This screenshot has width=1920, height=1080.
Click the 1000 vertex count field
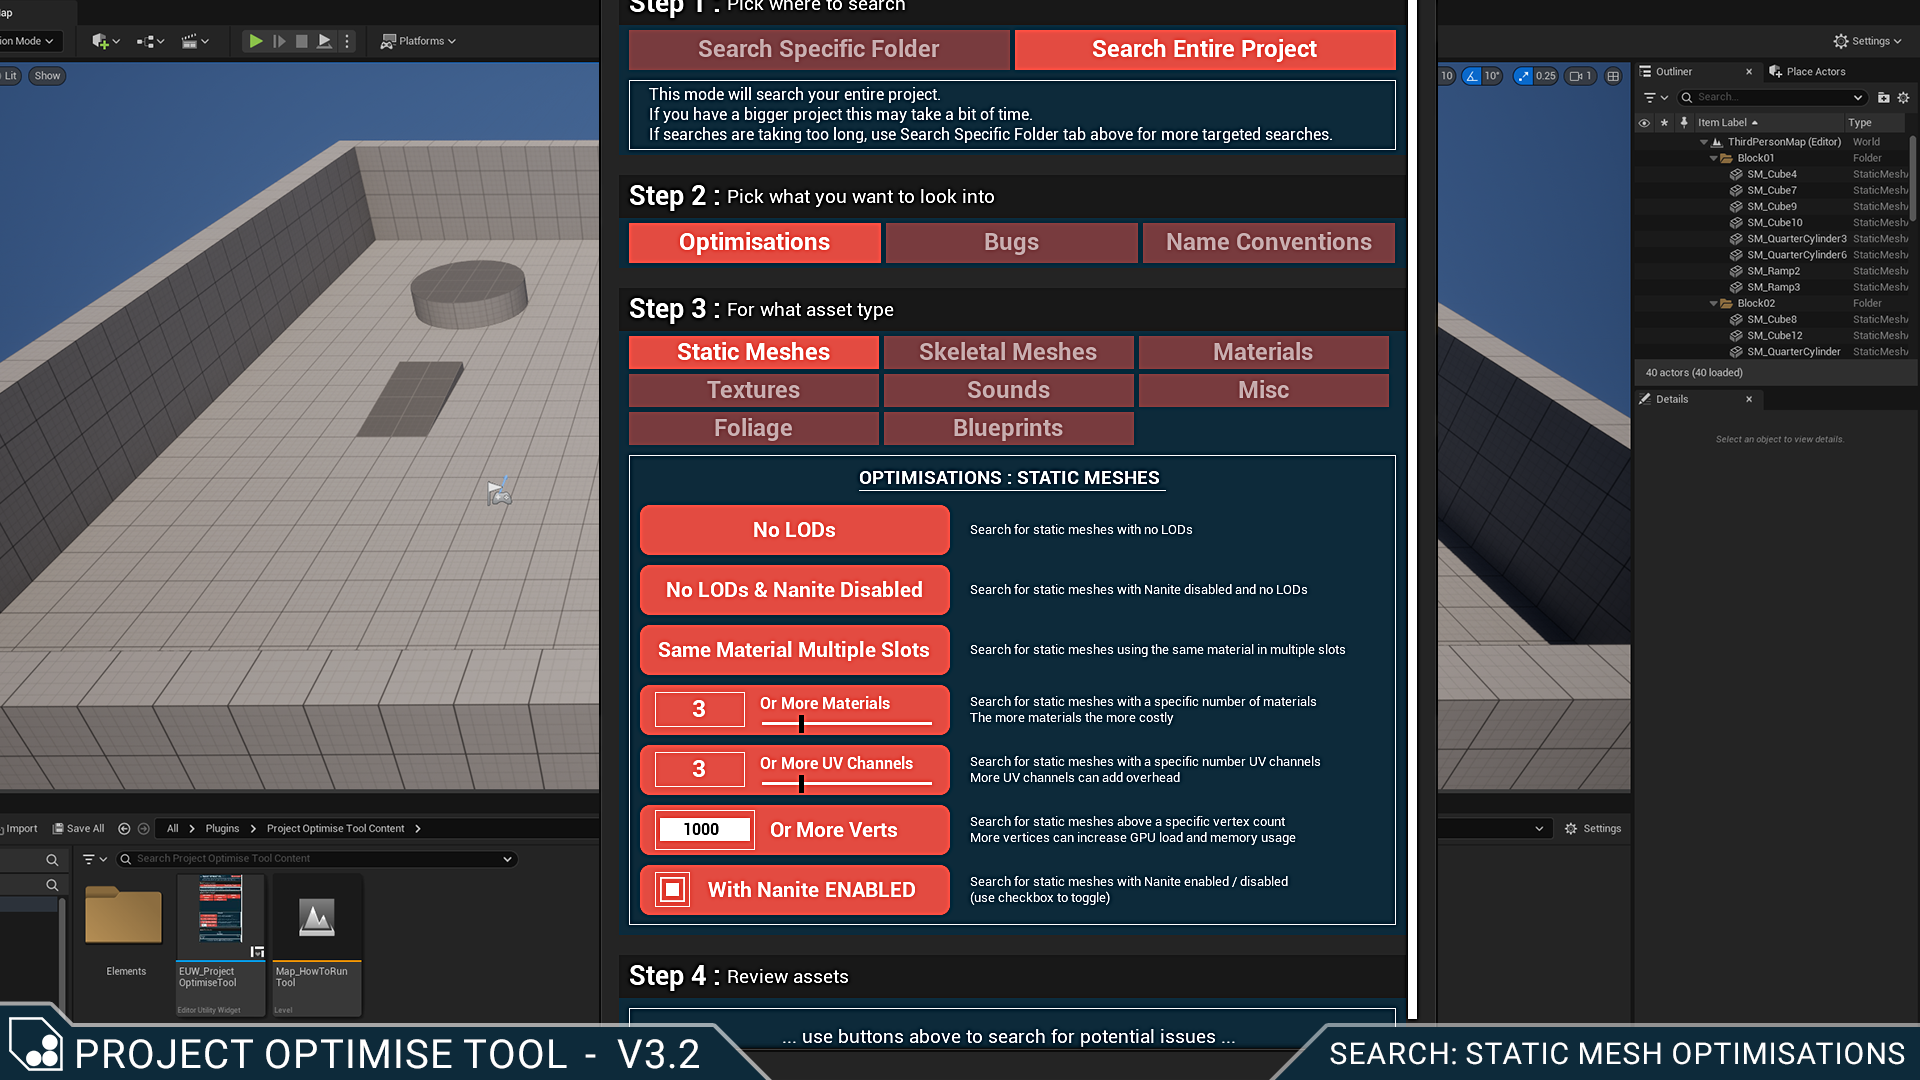[x=704, y=829]
